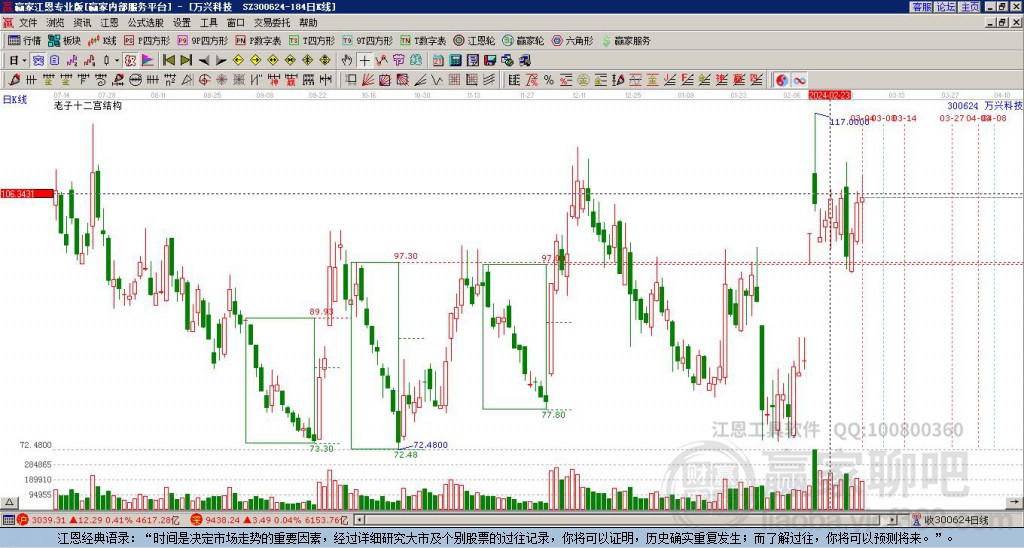This screenshot has width=1024, height=548.
Task: Click the black left arrow icon
Action: click(204, 61)
